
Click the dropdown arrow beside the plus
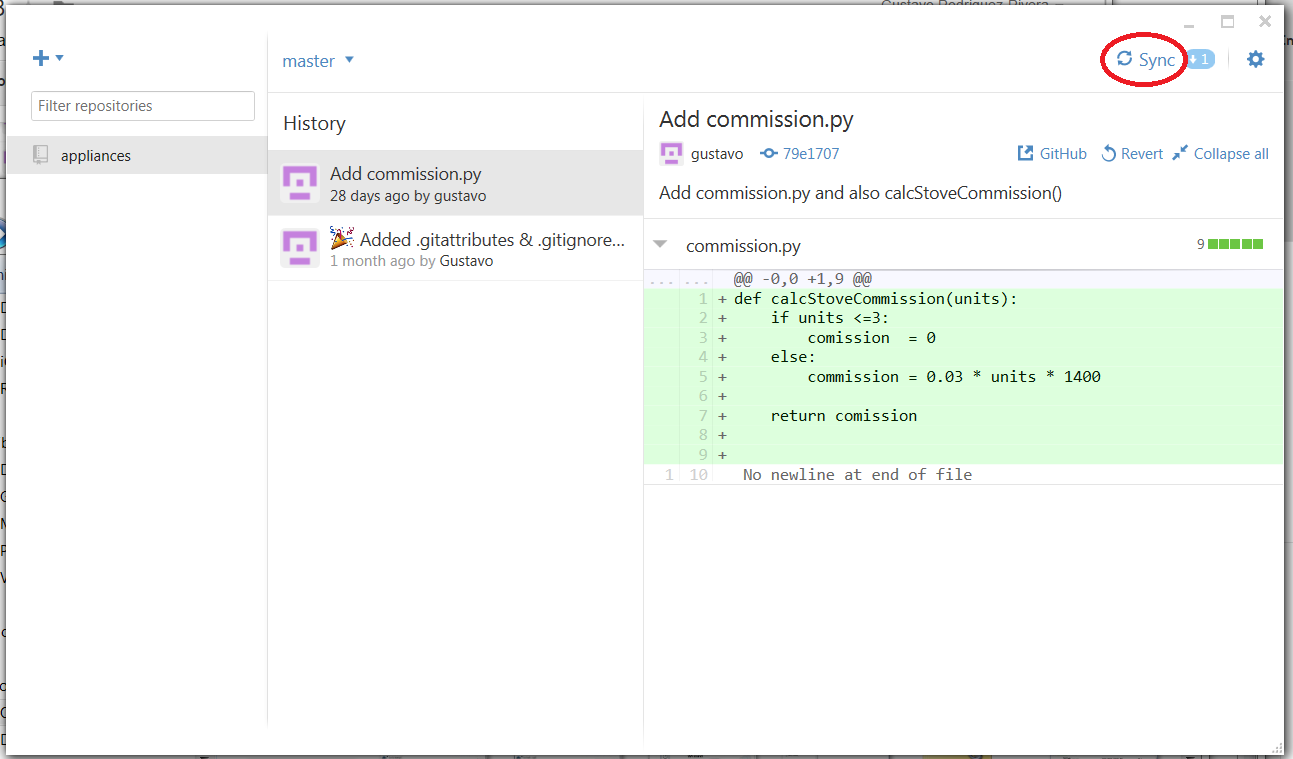(x=60, y=58)
